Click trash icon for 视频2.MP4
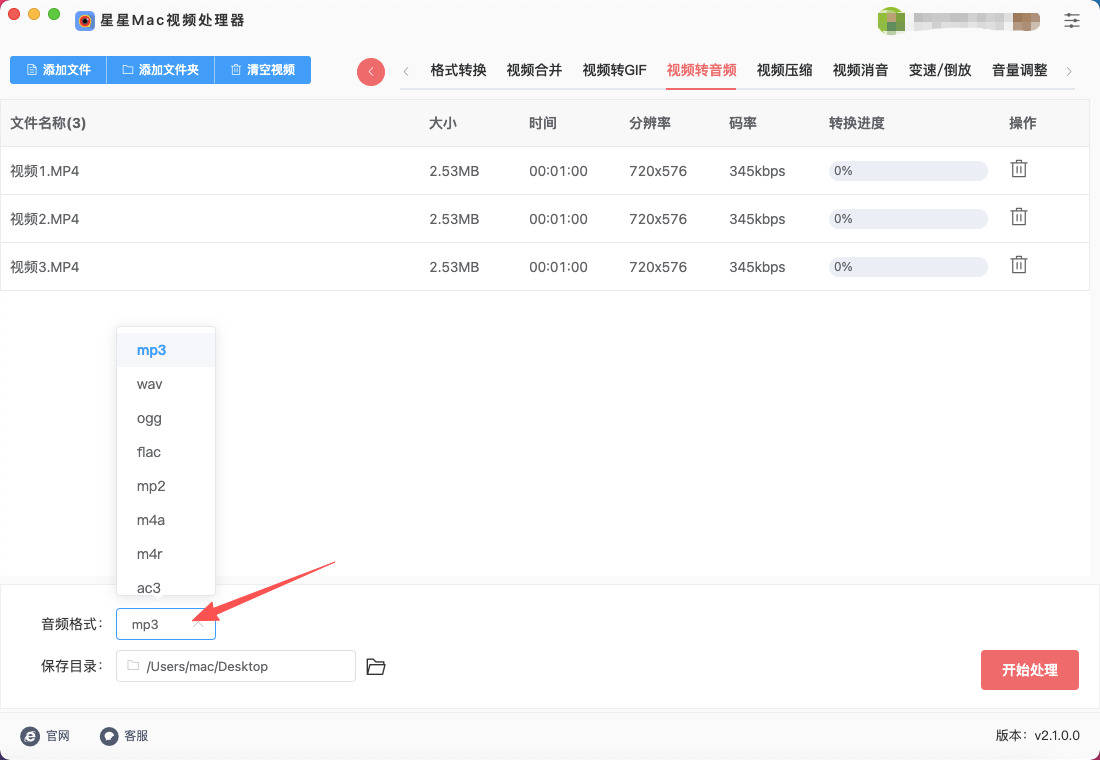 click(x=1018, y=217)
